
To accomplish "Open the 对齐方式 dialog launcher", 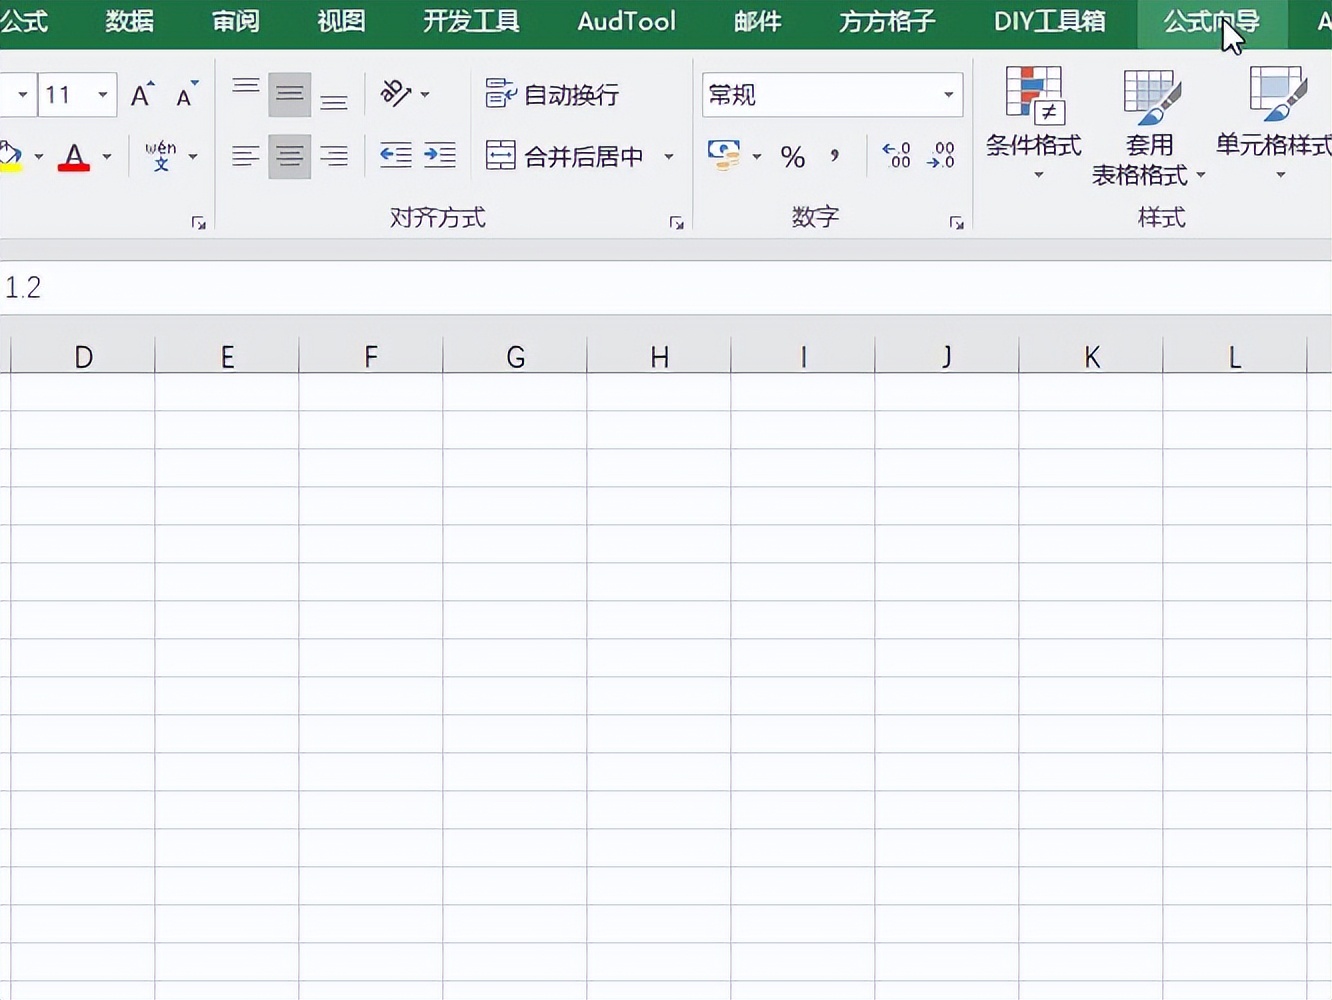I will 677,222.
